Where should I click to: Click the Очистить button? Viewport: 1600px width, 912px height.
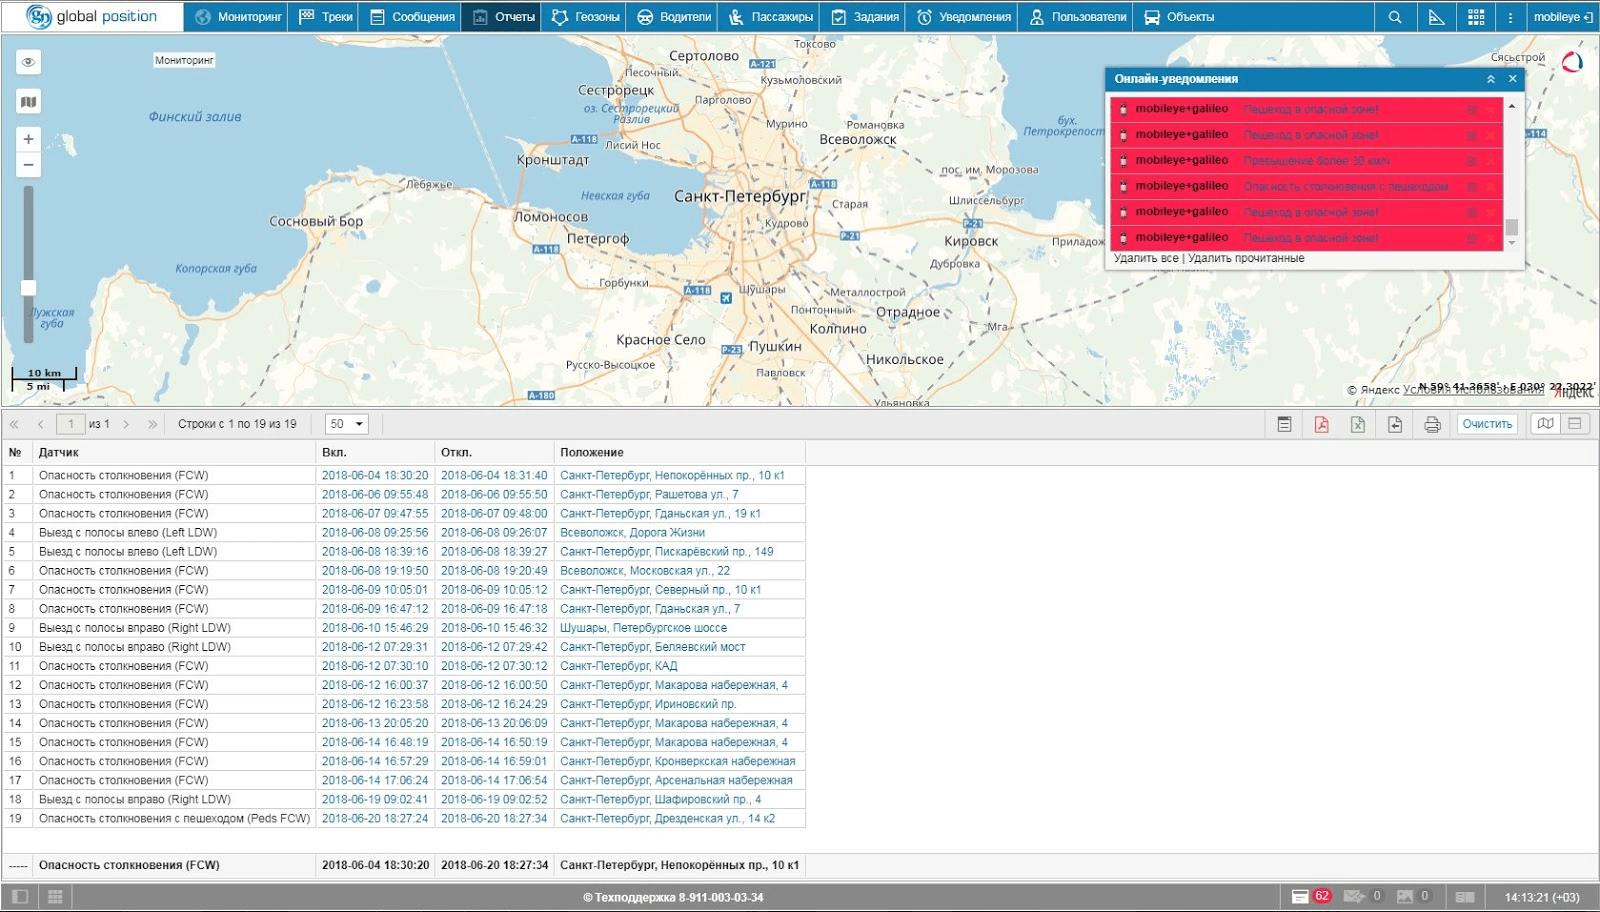[1486, 424]
